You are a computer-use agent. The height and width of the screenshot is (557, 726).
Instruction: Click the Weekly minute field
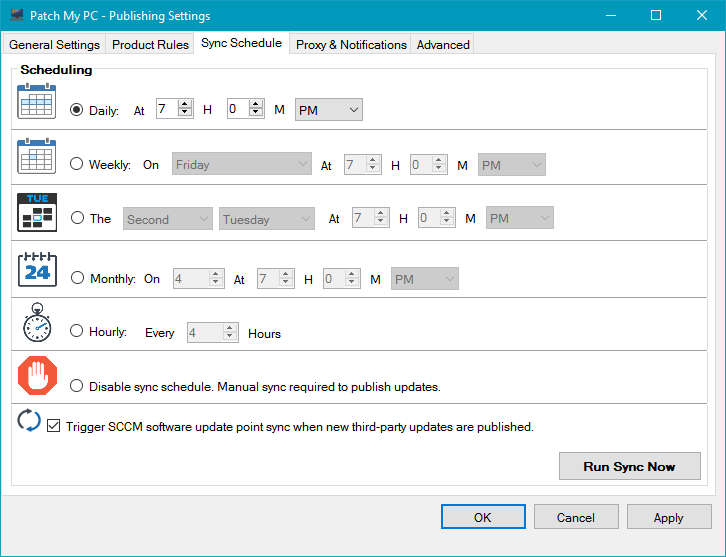[x=421, y=164]
